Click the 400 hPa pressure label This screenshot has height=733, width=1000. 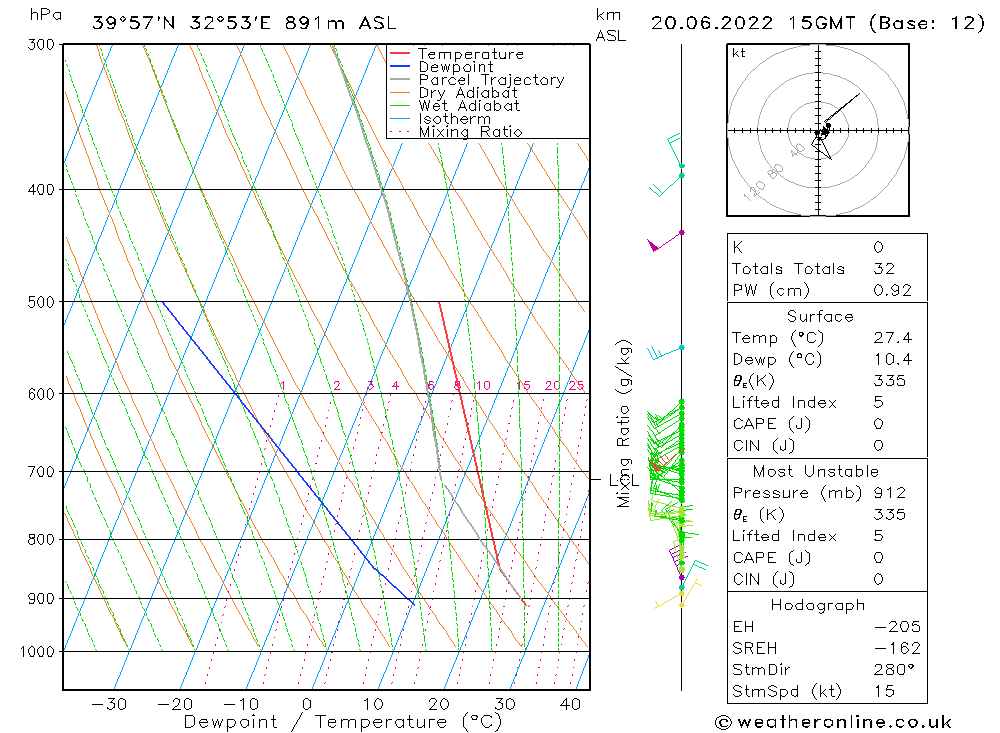41,189
